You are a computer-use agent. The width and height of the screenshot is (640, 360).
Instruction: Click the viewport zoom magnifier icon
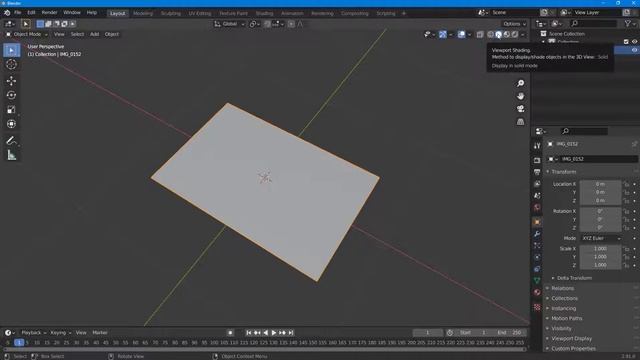coord(520,83)
